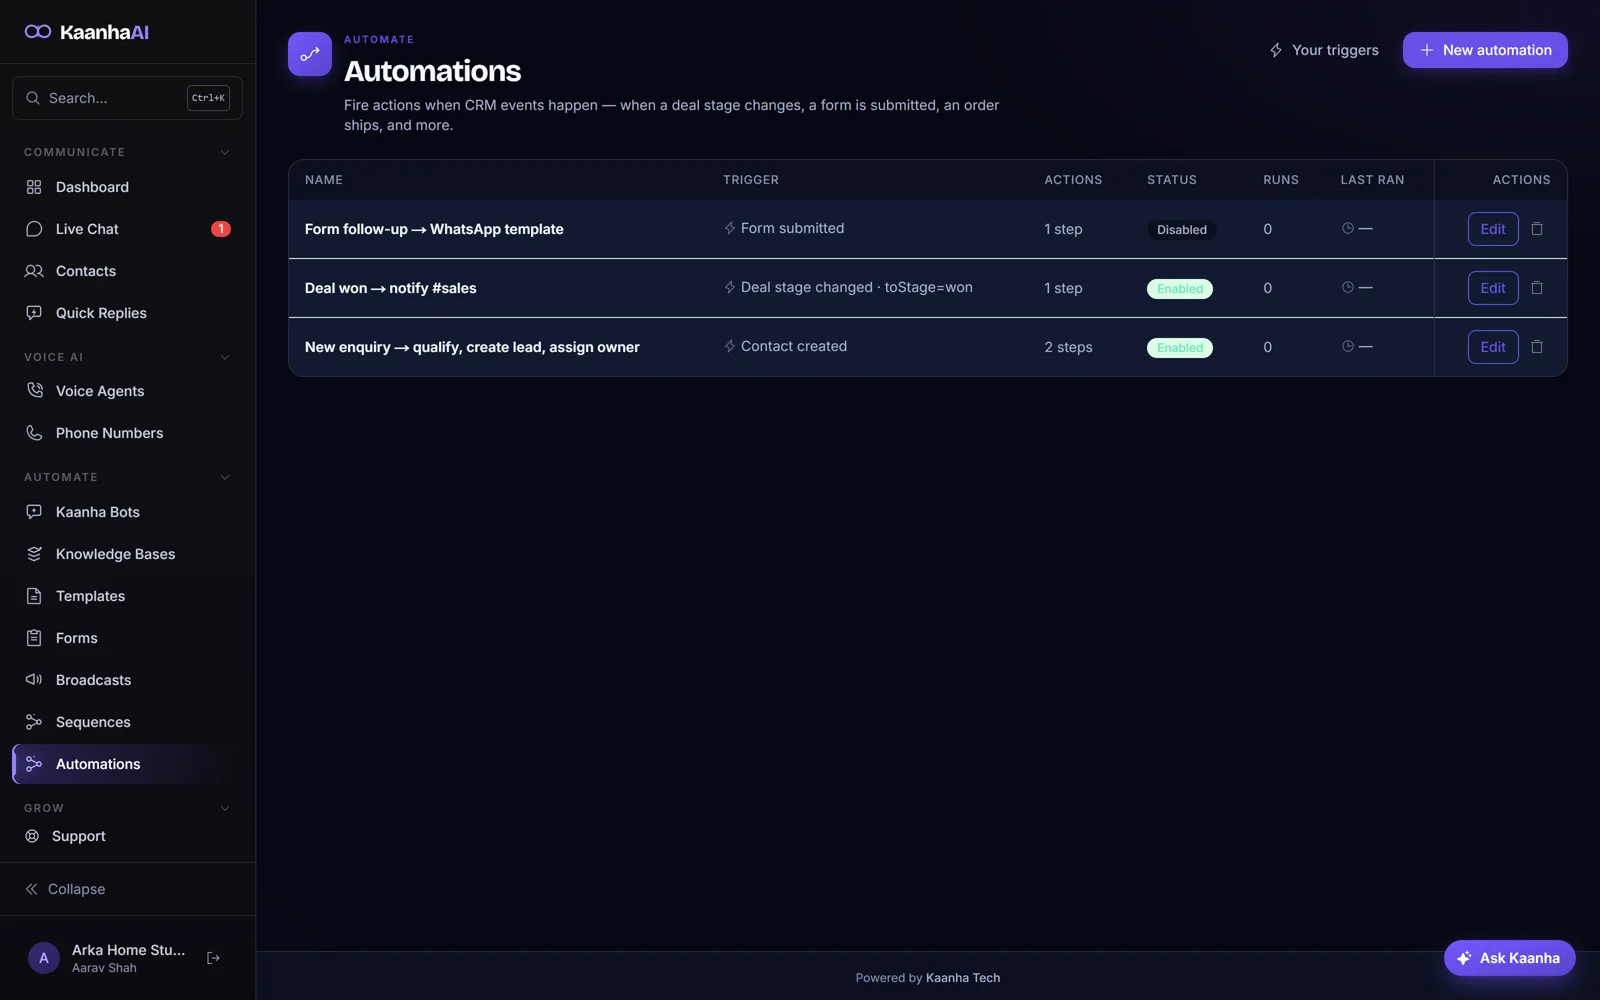Click the Broadcasts megaphone icon

point(34,680)
